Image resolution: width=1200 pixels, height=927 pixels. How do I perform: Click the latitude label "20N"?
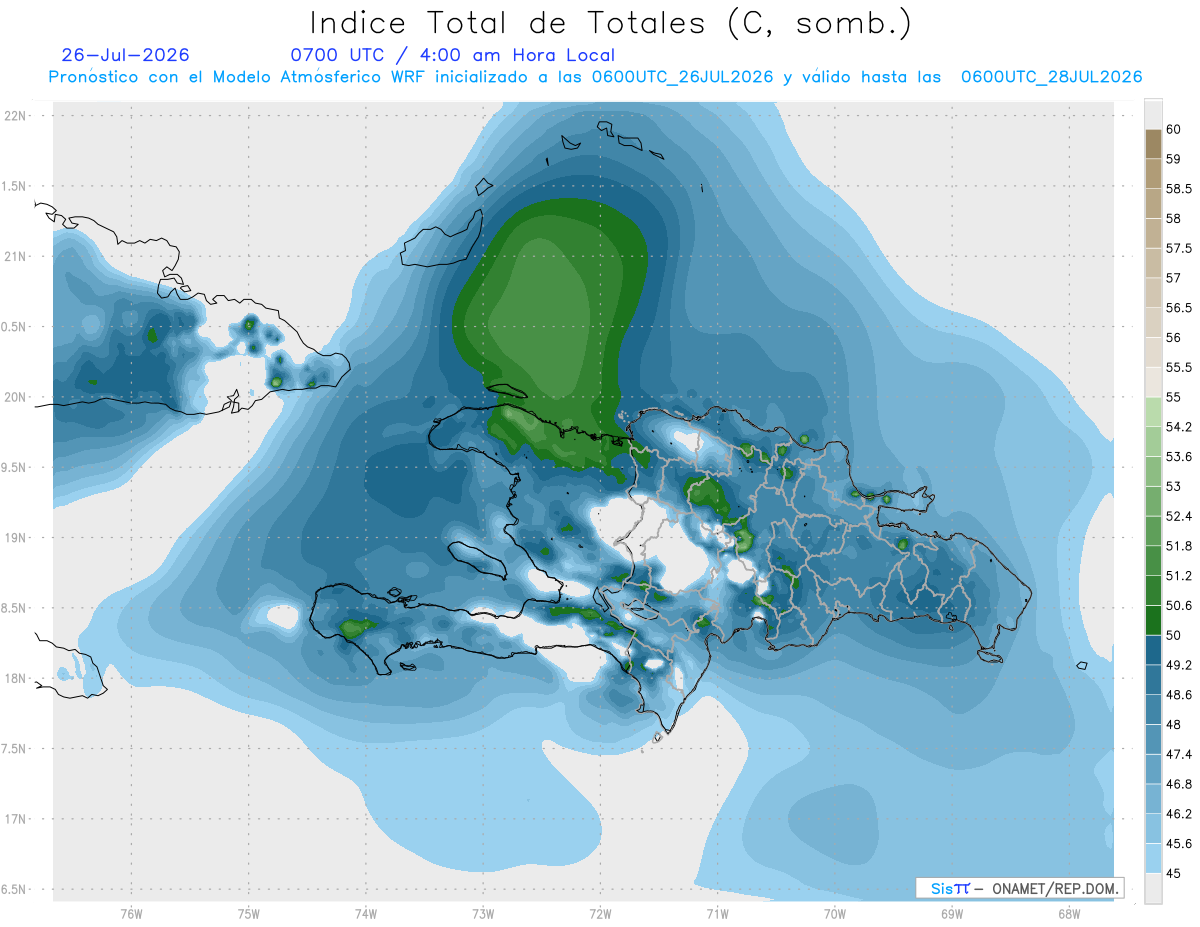point(16,397)
